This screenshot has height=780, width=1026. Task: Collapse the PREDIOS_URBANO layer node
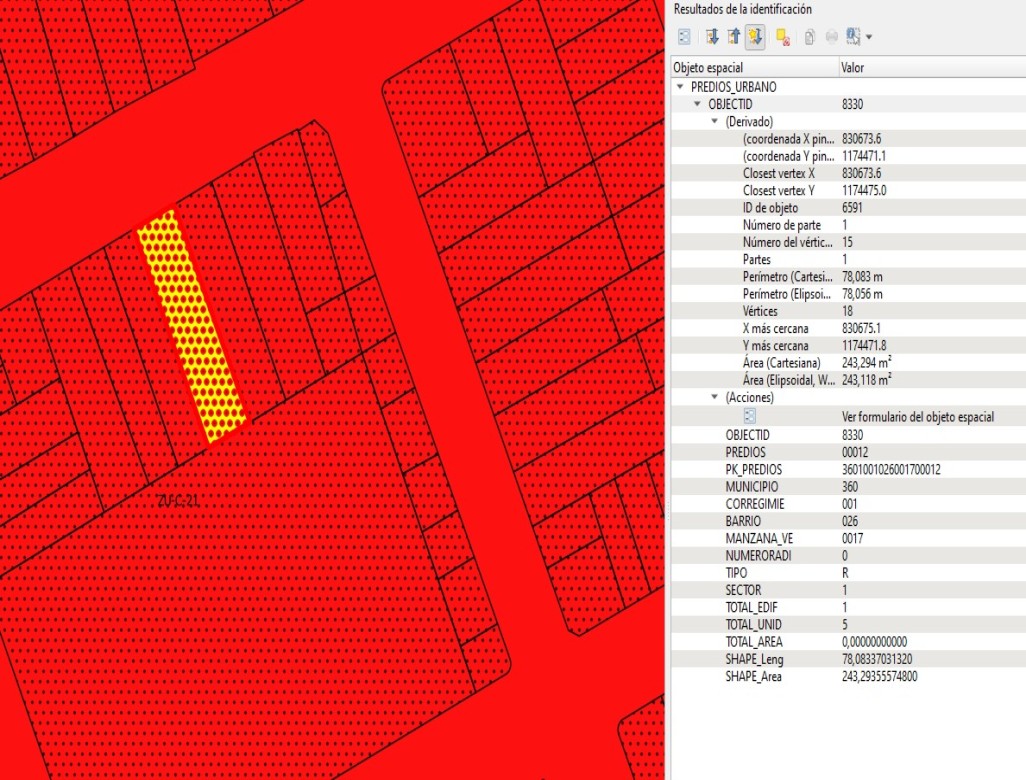[x=681, y=87]
